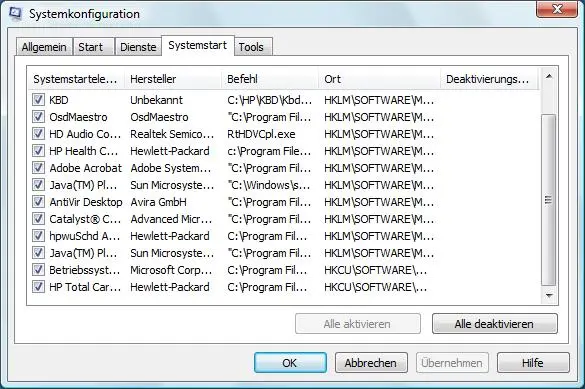Disable the AntiVir Desktop checkbox

coord(38,202)
